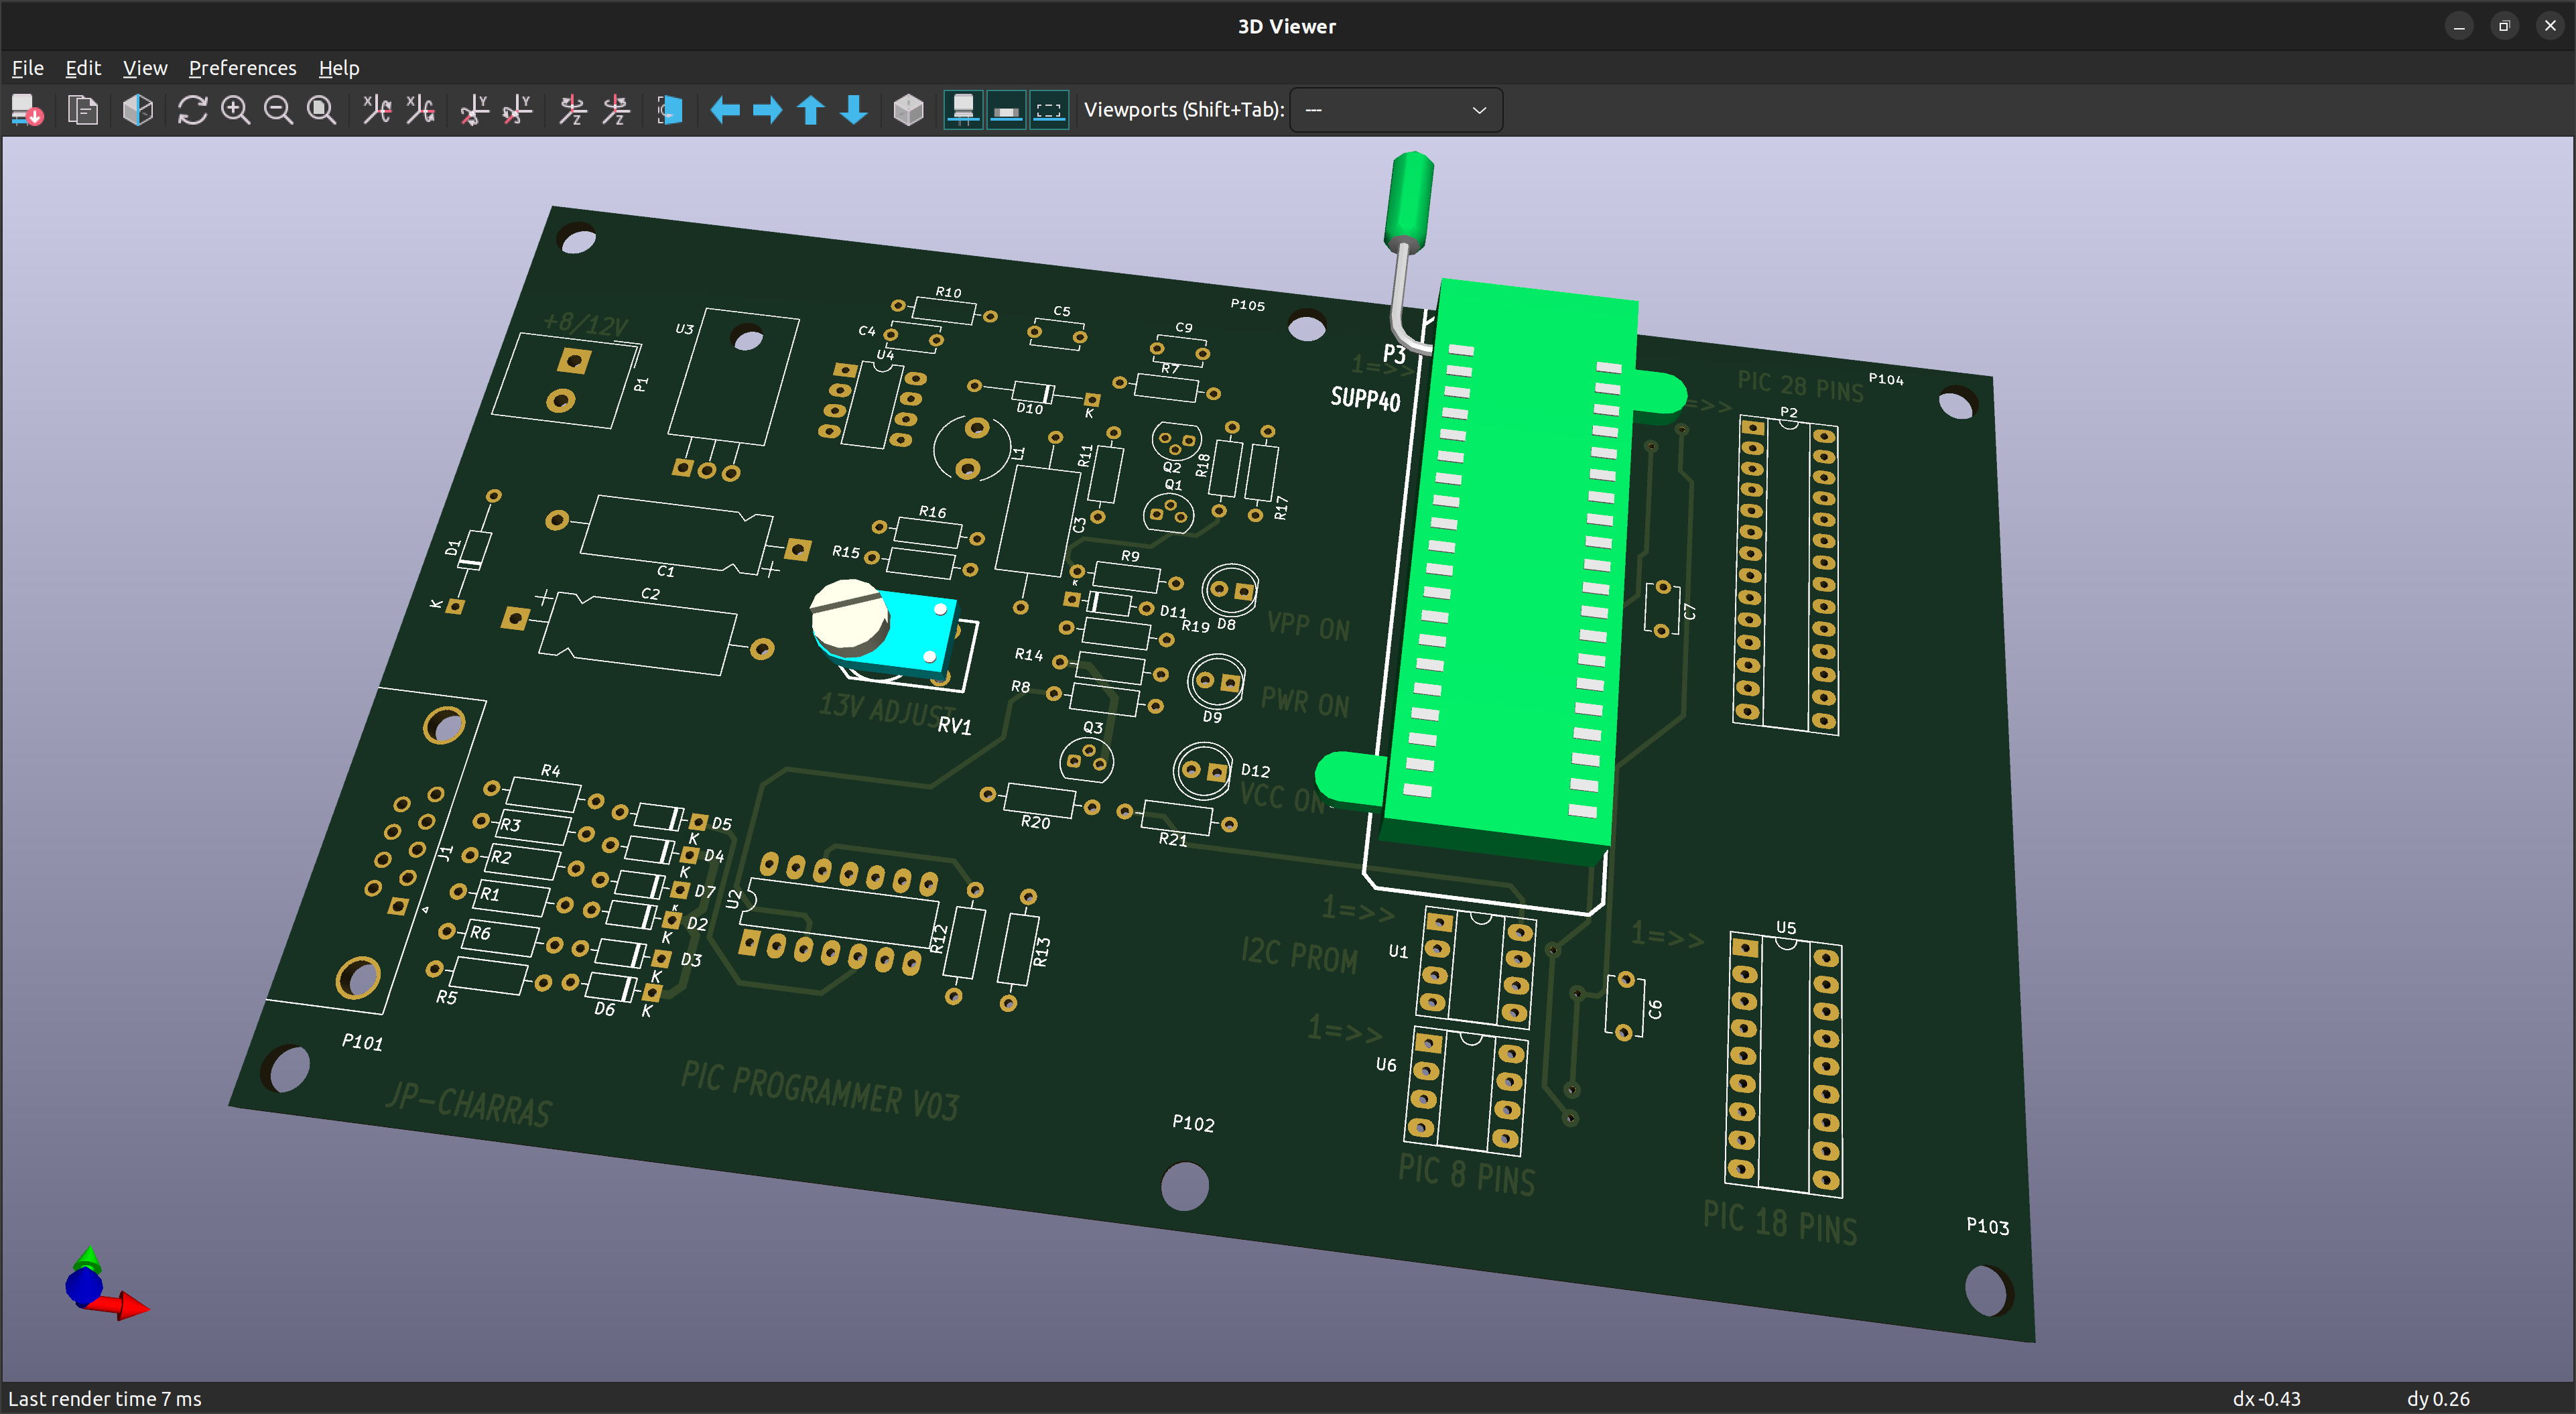Zoom out of the board

pos(279,110)
